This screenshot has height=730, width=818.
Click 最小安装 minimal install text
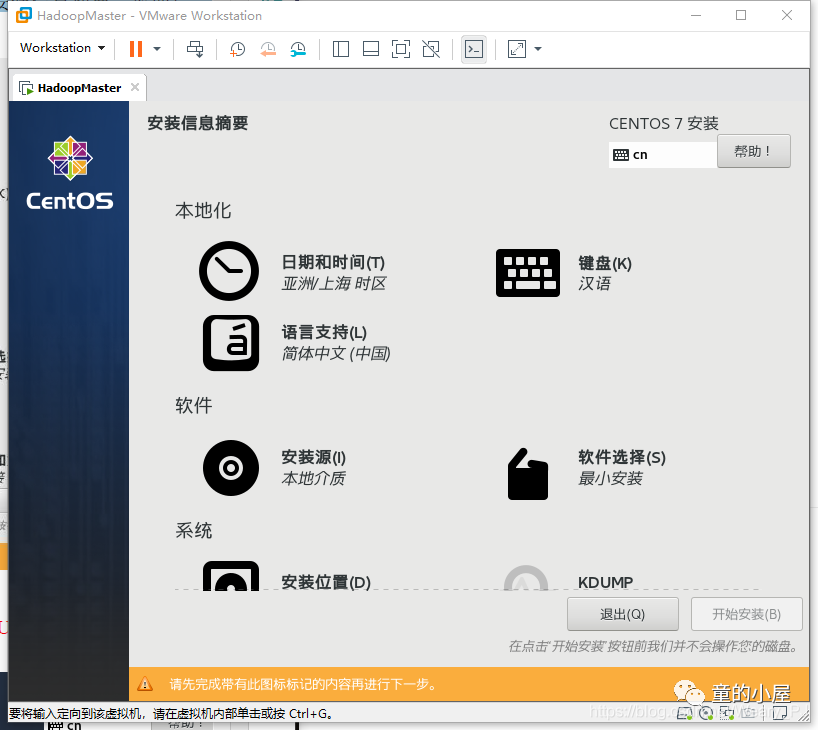pos(610,478)
